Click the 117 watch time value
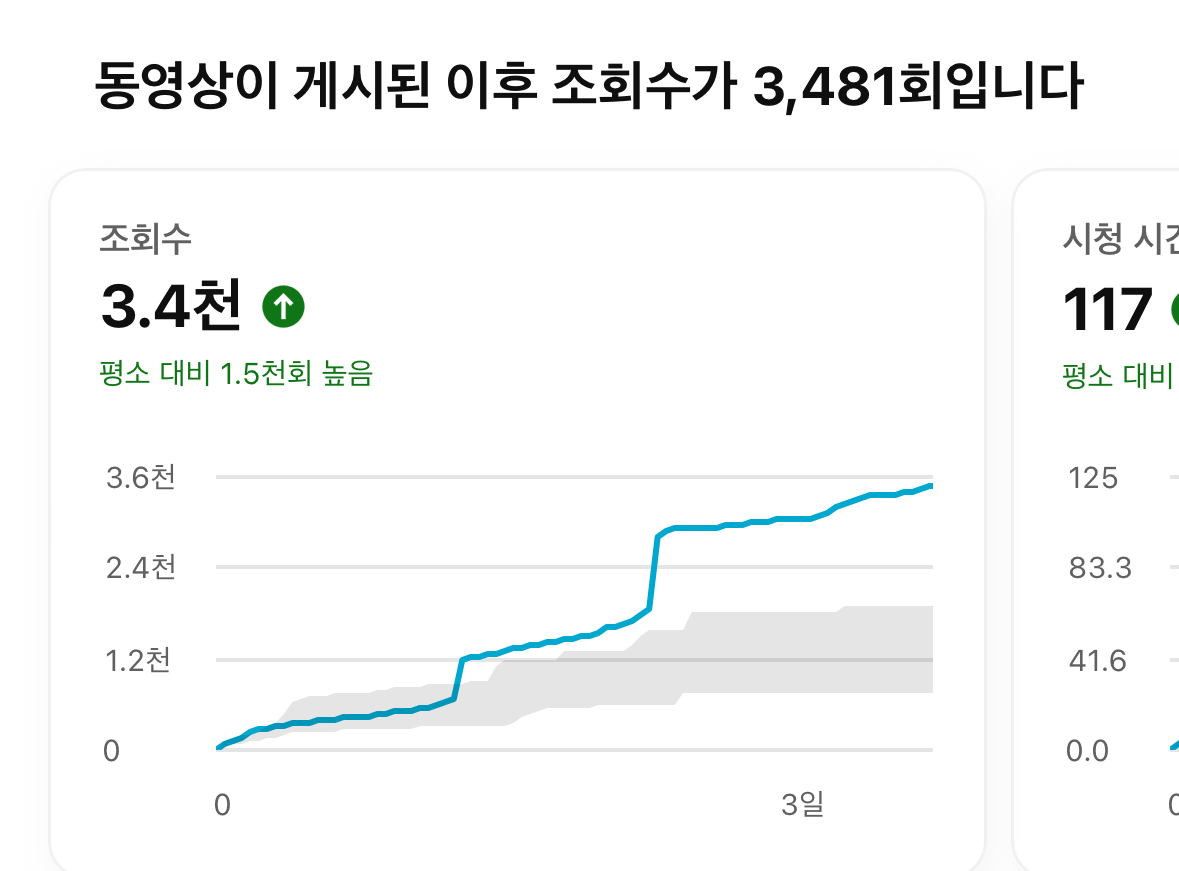The width and height of the screenshot is (1179, 871). [1108, 309]
